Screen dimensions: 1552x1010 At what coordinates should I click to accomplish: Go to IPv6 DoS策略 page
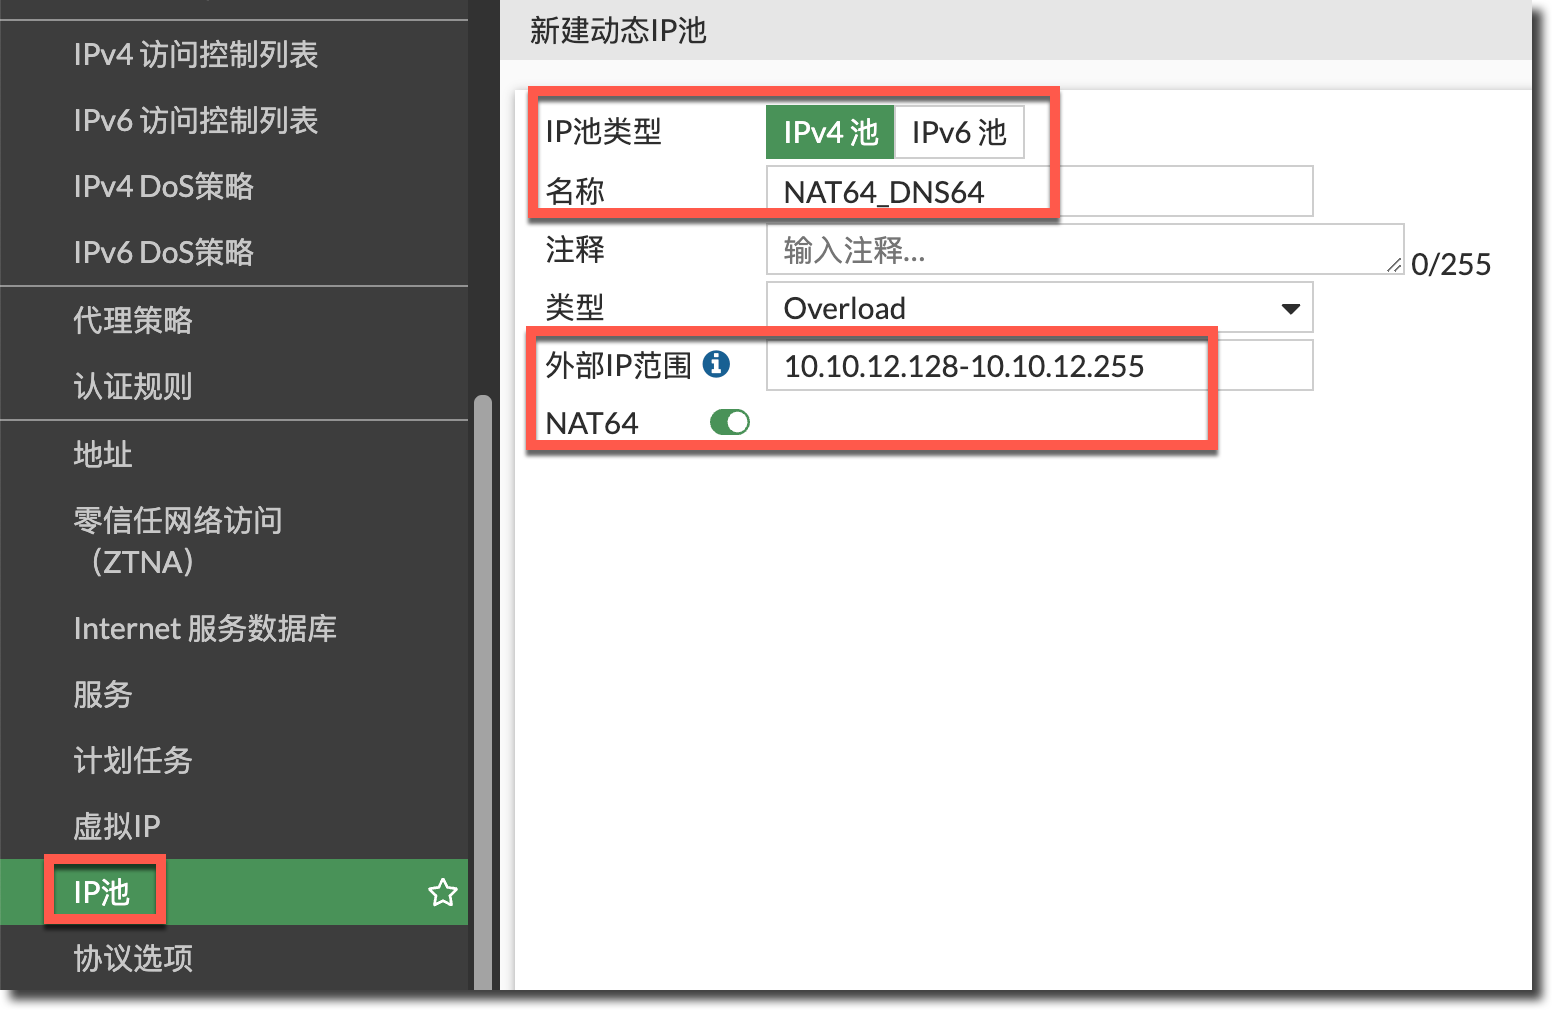[x=163, y=252]
